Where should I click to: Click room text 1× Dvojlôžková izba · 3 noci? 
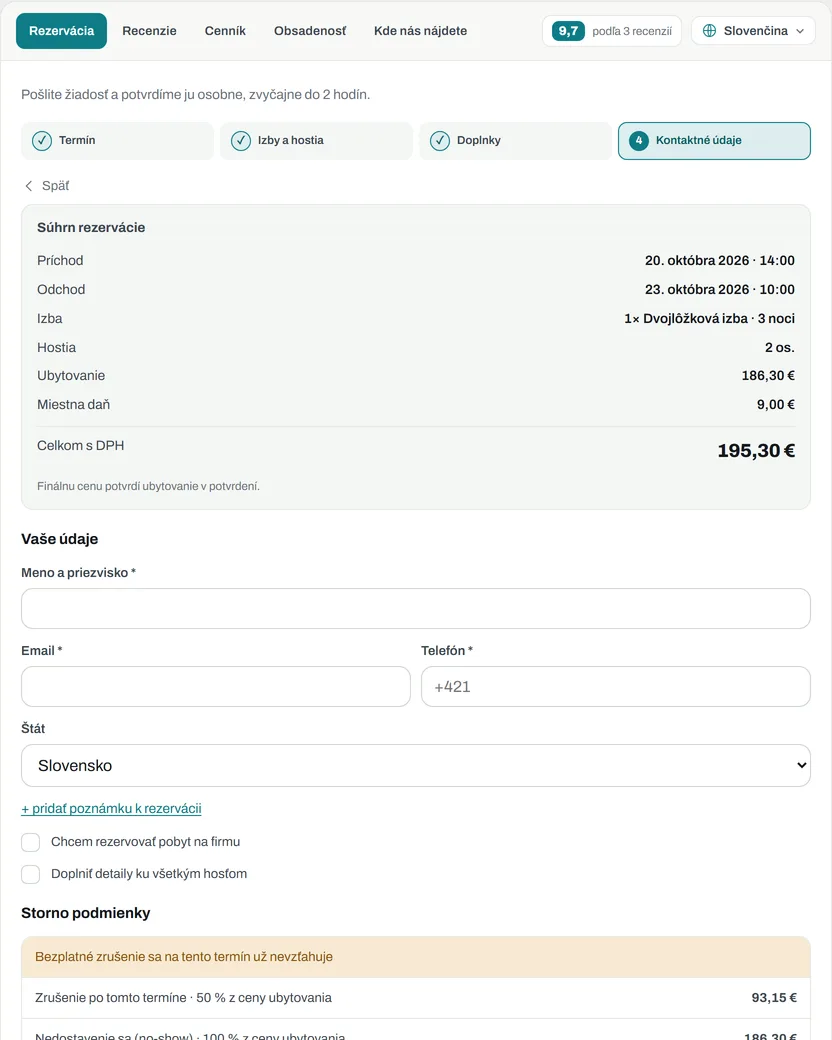(x=709, y=318)
